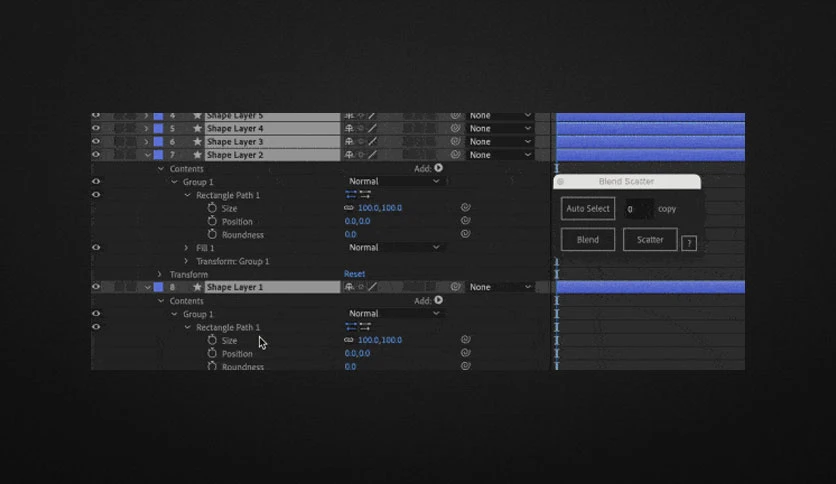Click the Blend button

coord(588,239)
